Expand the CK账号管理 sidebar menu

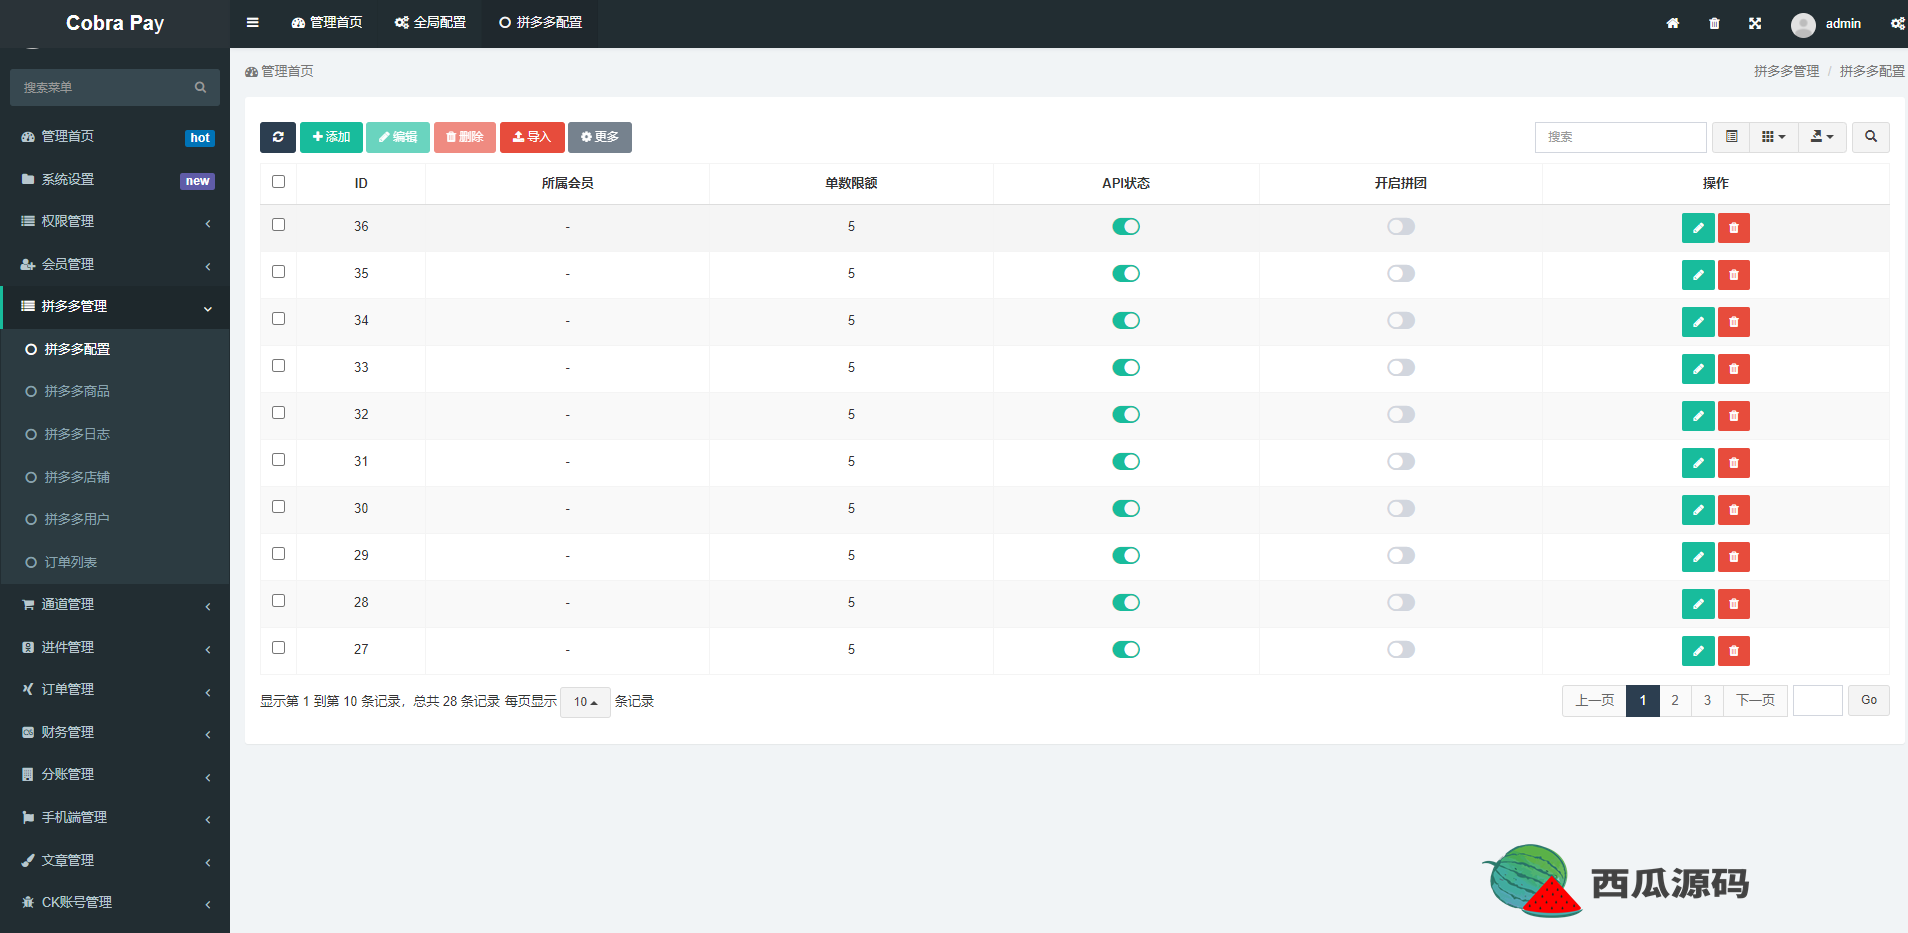click(x=115, y=903)
